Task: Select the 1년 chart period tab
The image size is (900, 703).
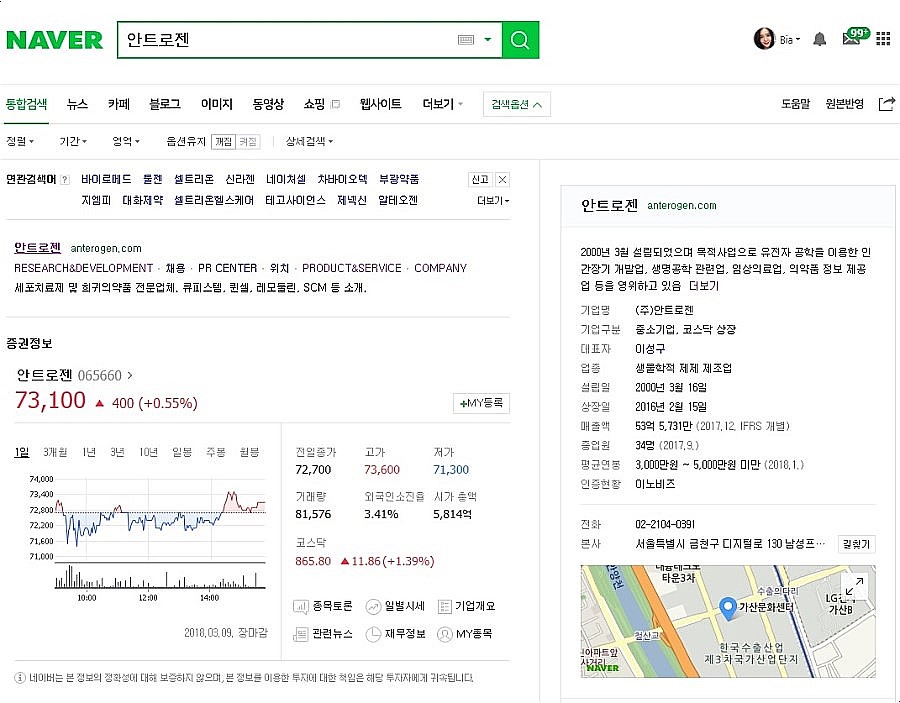Action: coord(89,452)
